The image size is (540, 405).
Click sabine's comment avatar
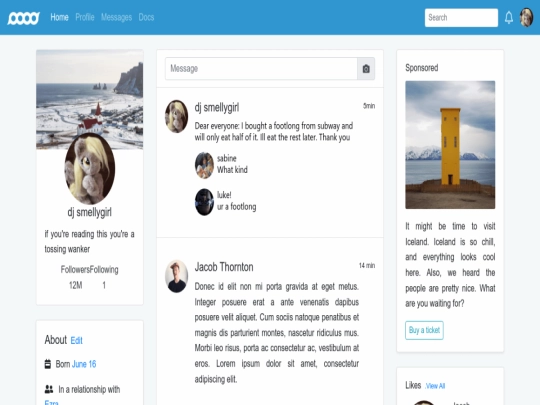coord(204,165)
